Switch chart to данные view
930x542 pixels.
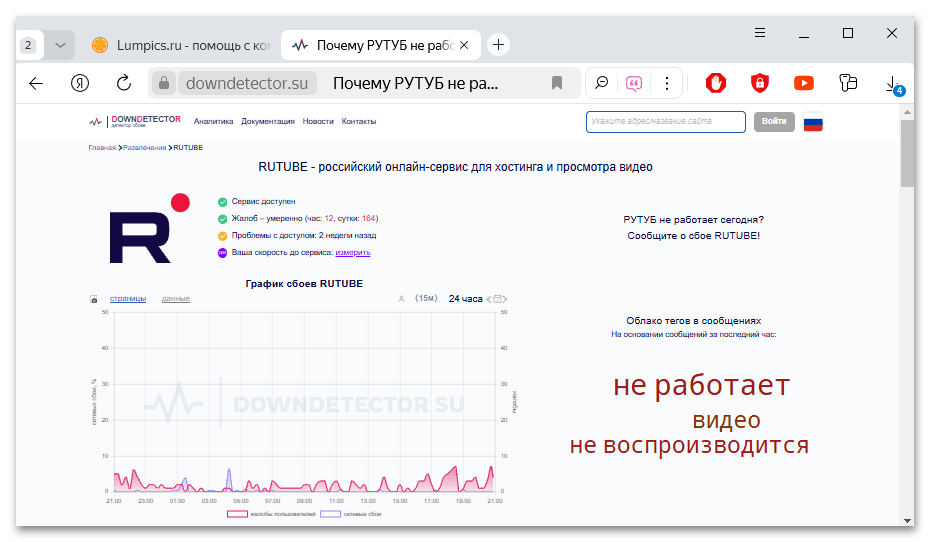[176, 299]
